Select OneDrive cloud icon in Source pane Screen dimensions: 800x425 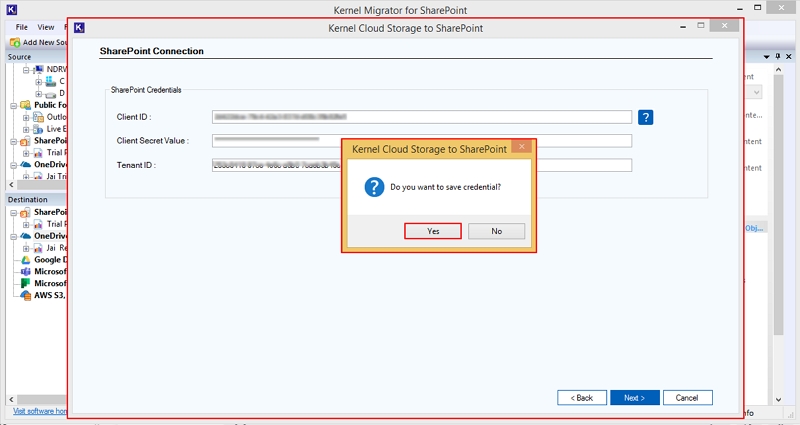coord(26,165)
